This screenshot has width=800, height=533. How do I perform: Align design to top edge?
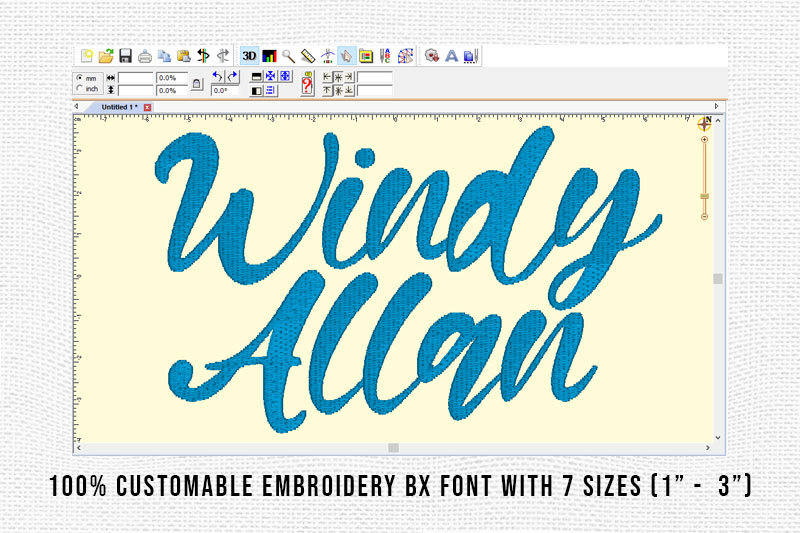pyautogui.click(x=328, y=90)
